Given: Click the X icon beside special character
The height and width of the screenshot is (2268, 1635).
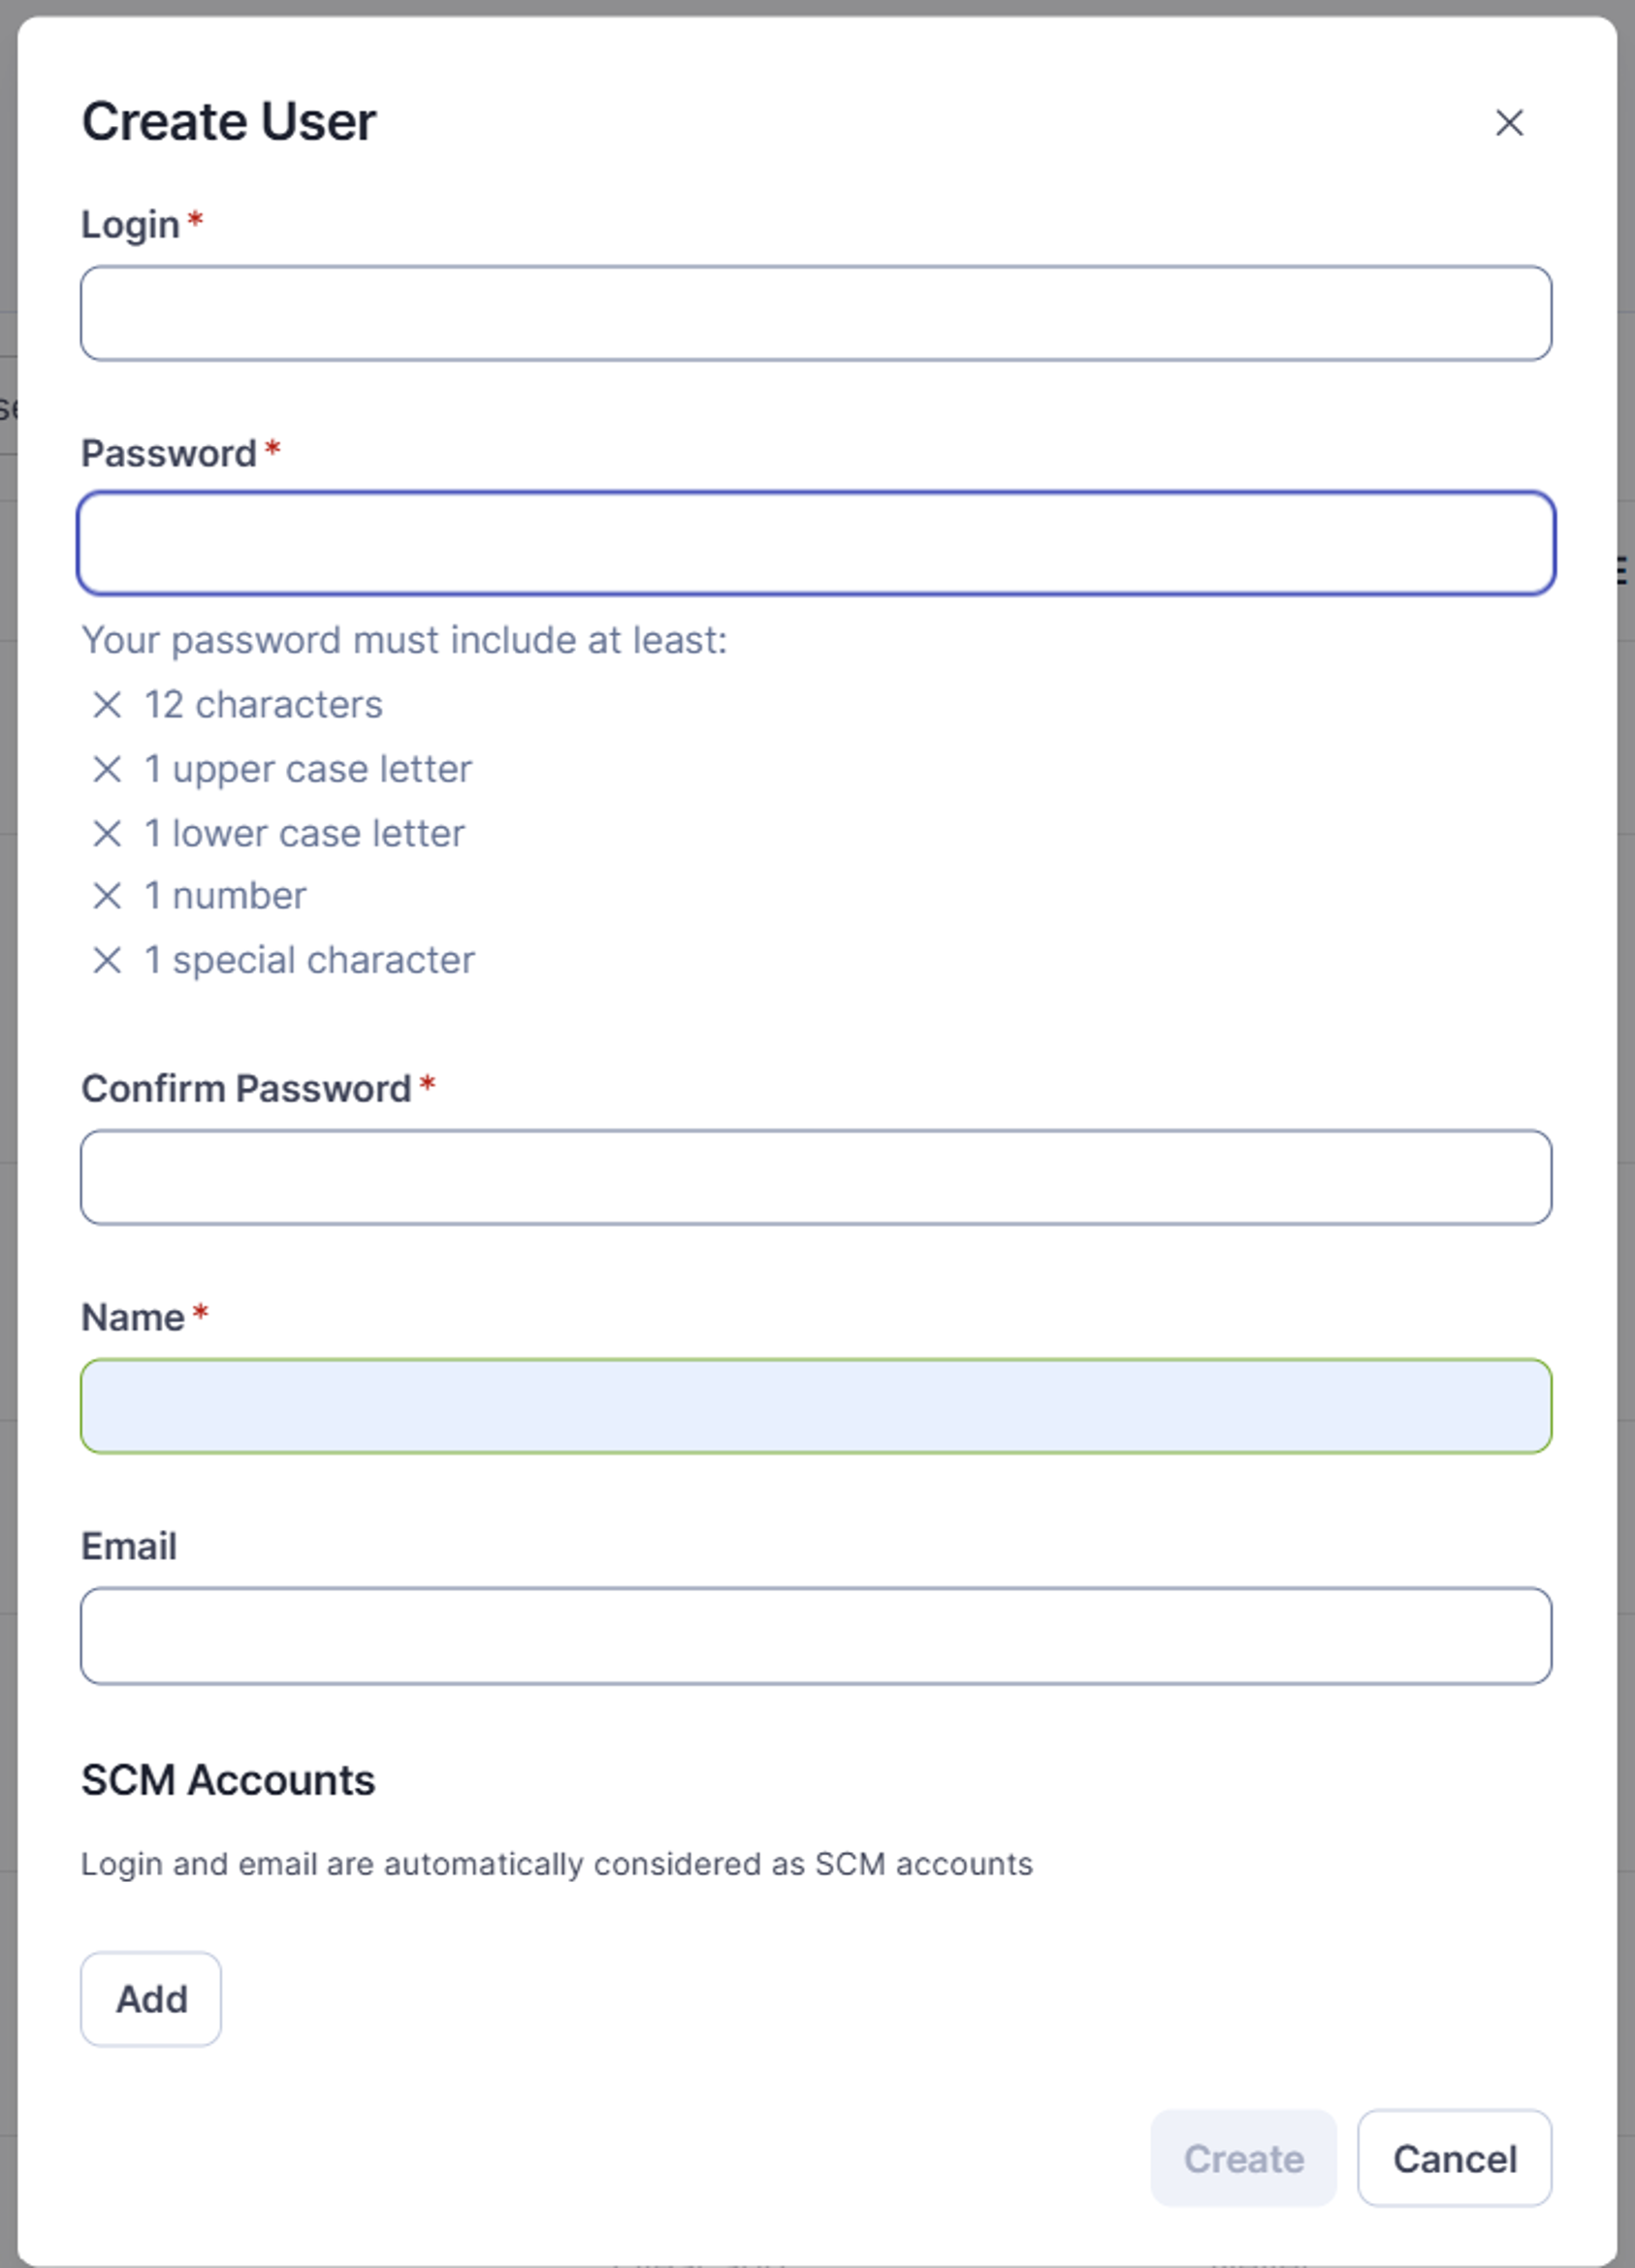Looking at the screenshot, I should pos(107,960).
